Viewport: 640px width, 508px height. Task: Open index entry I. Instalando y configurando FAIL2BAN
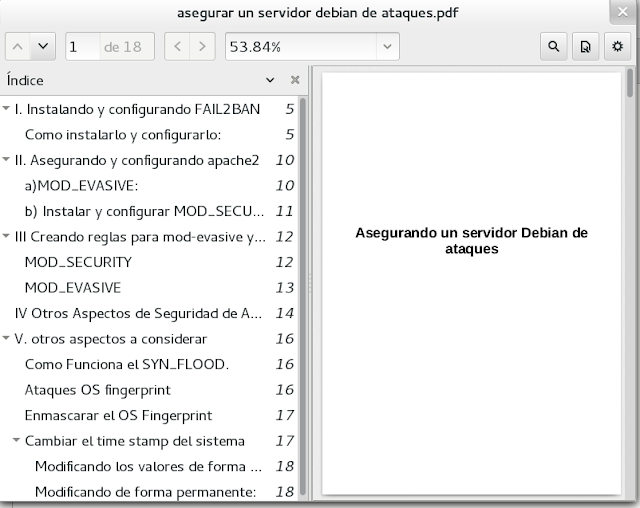[x=137, y=109]
